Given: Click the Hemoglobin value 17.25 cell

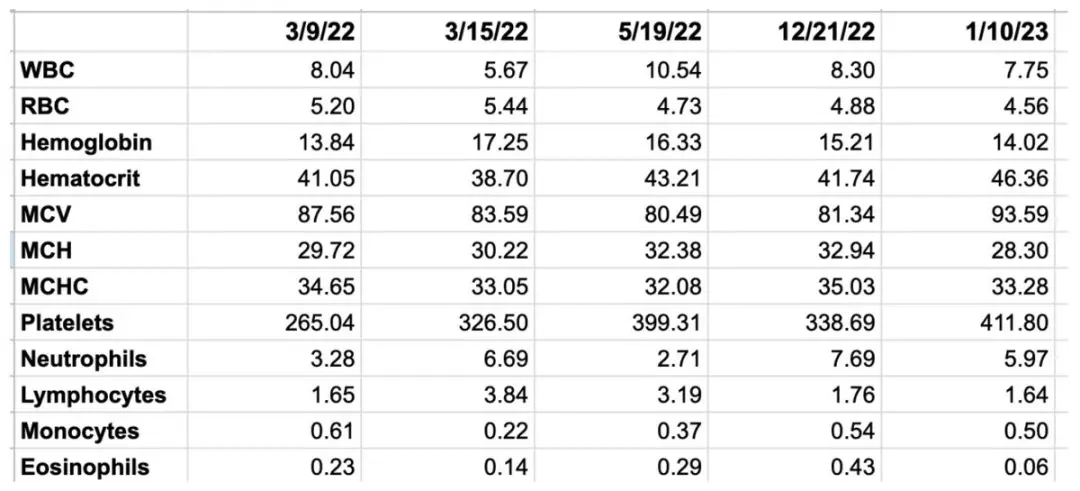Looking at the screenshot, I should [x=448, y=142].
